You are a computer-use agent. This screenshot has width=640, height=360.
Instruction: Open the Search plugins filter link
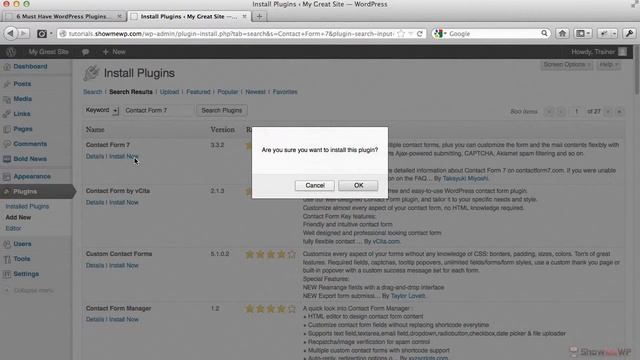click(93, 92)
